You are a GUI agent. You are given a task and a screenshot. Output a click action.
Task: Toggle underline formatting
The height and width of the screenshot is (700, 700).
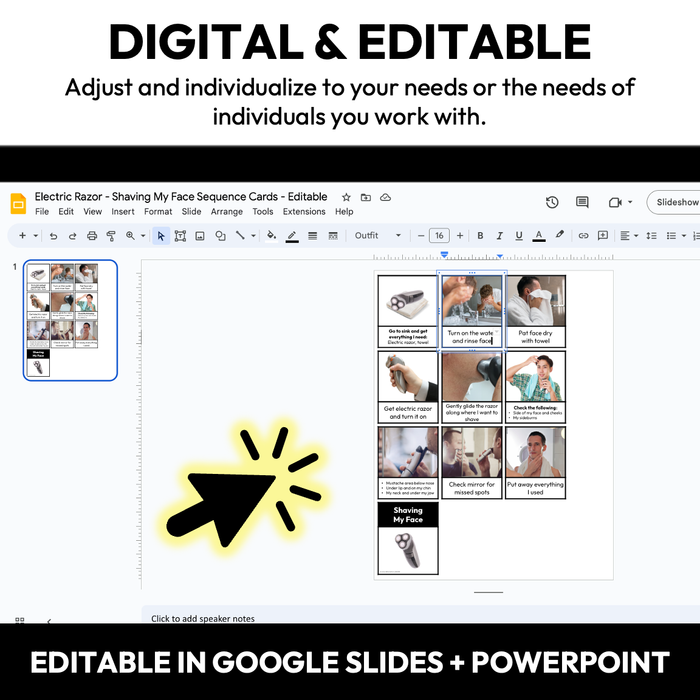tap(520, 236)
